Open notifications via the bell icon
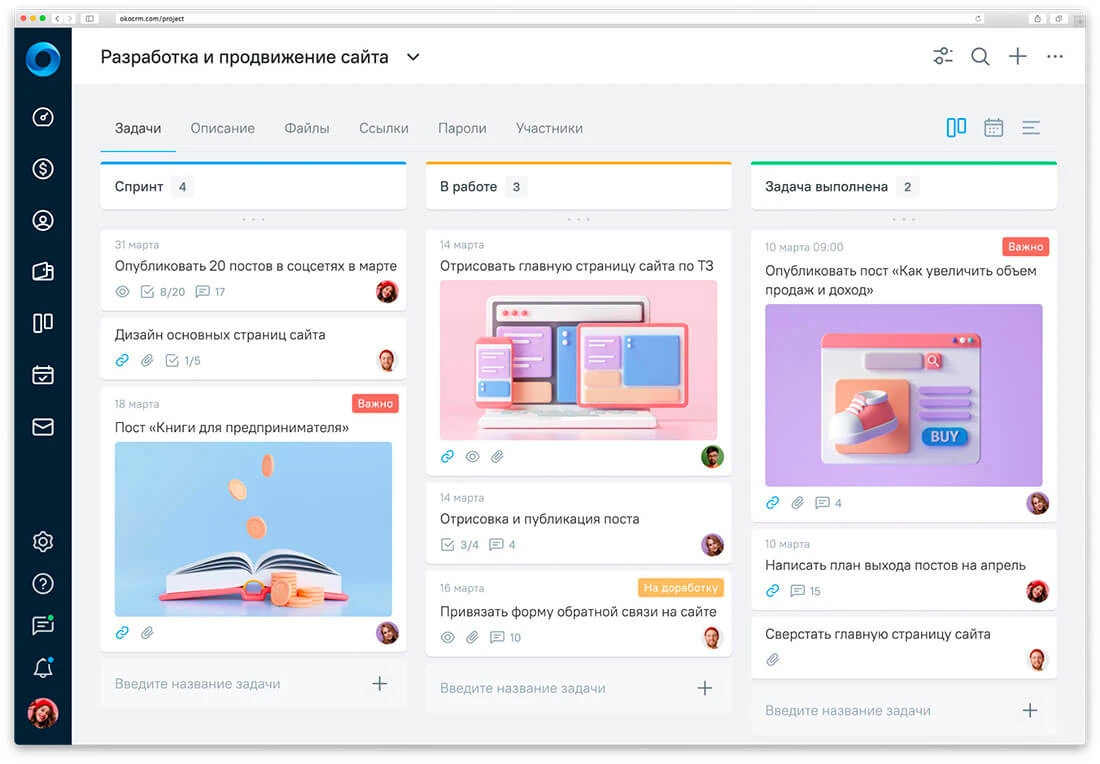 [x=42, y=667]
